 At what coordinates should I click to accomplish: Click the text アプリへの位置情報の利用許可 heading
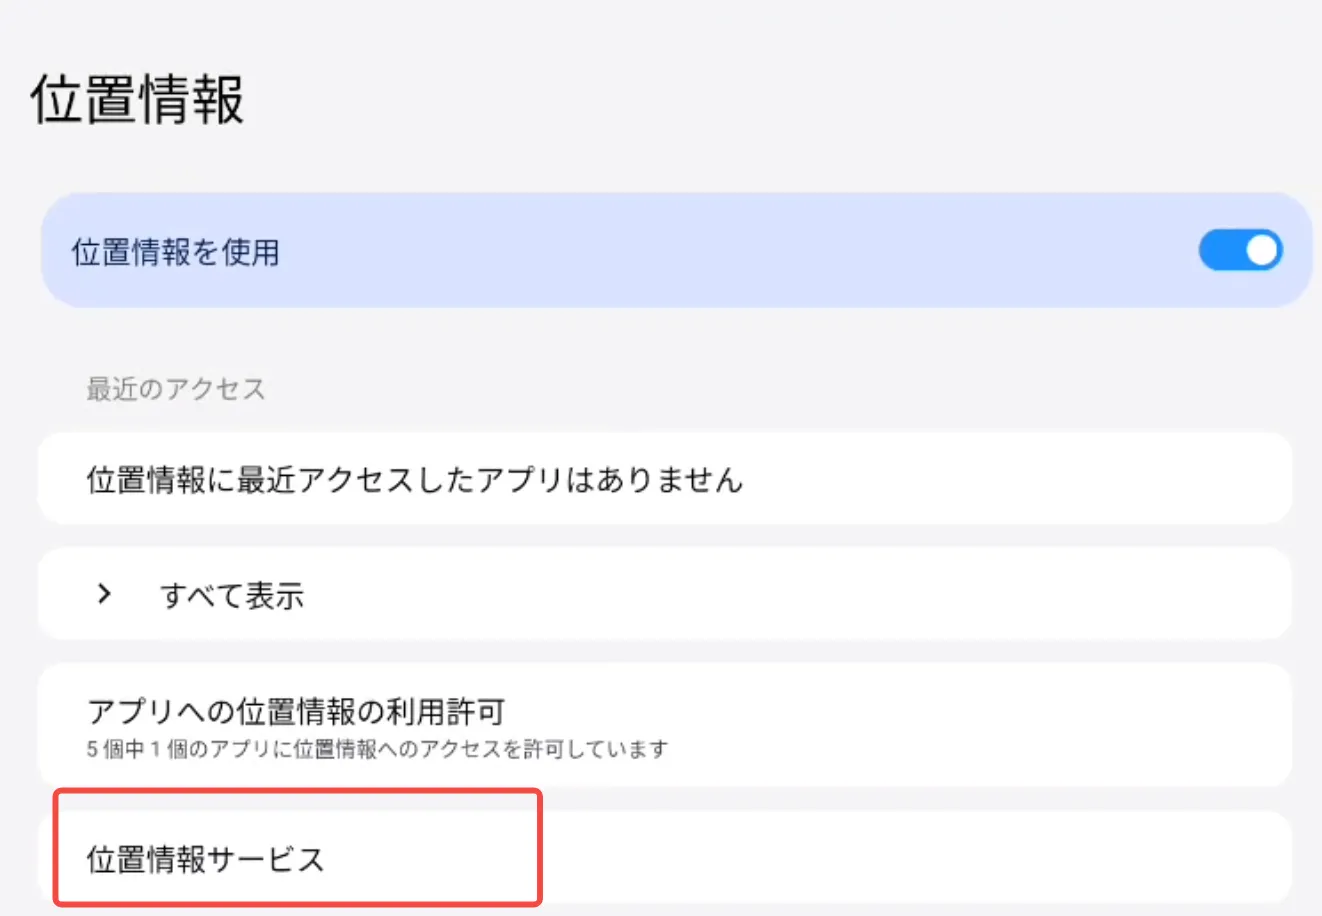[x=296, y=712]
